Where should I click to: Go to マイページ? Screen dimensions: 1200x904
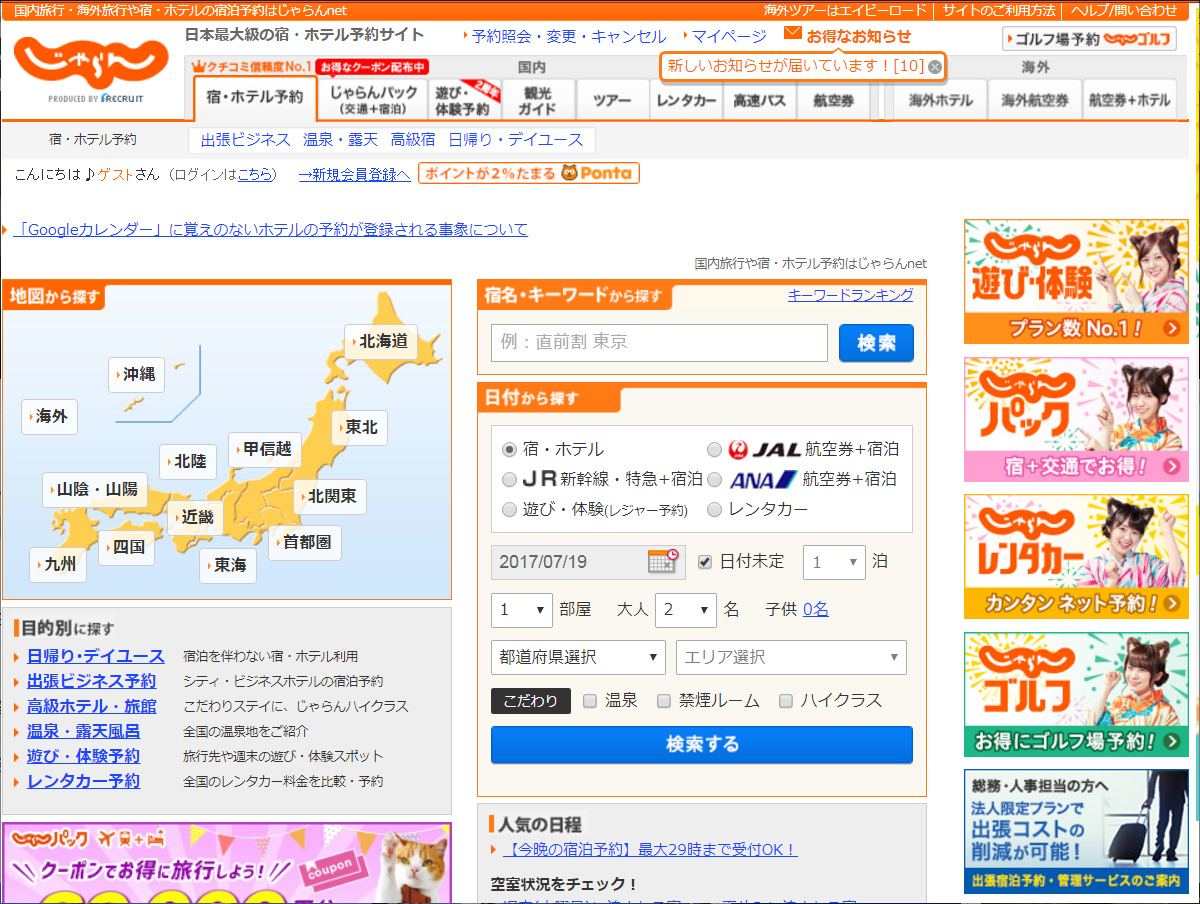(x=729, y=36)
